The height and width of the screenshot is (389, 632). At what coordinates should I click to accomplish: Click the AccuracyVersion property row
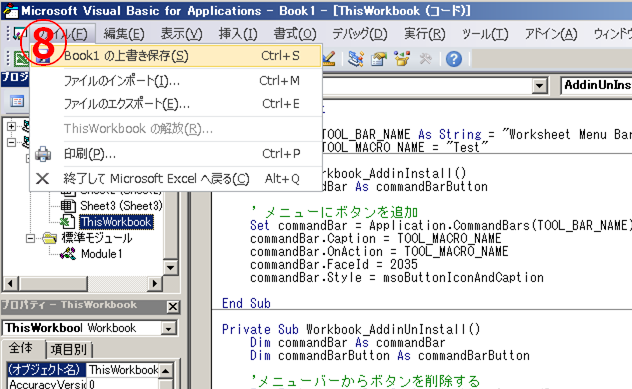pos(83,384)
